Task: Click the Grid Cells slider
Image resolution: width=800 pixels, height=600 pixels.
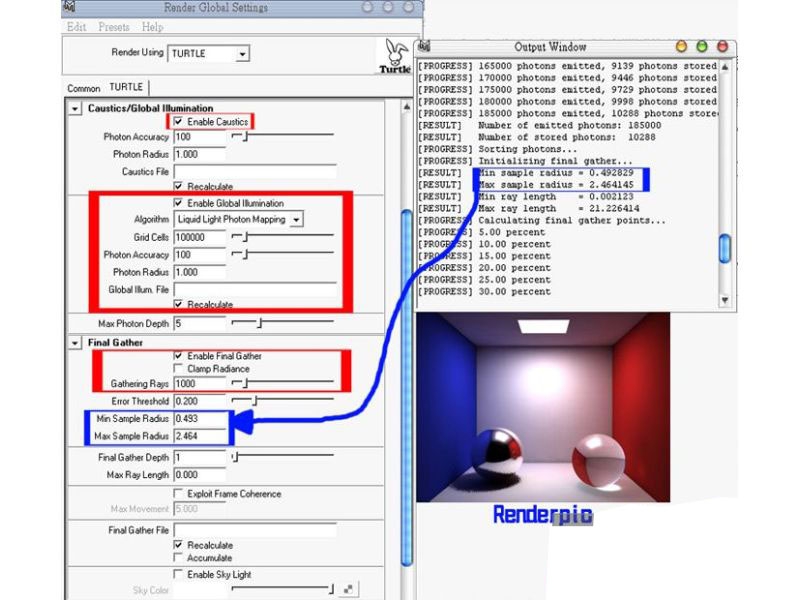Action: (283, 237)
